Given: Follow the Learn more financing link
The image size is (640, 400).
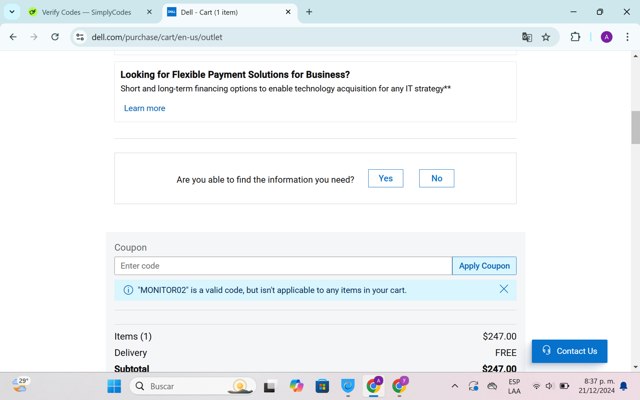Looking at the screenshot, I should [x=144, y=108].
